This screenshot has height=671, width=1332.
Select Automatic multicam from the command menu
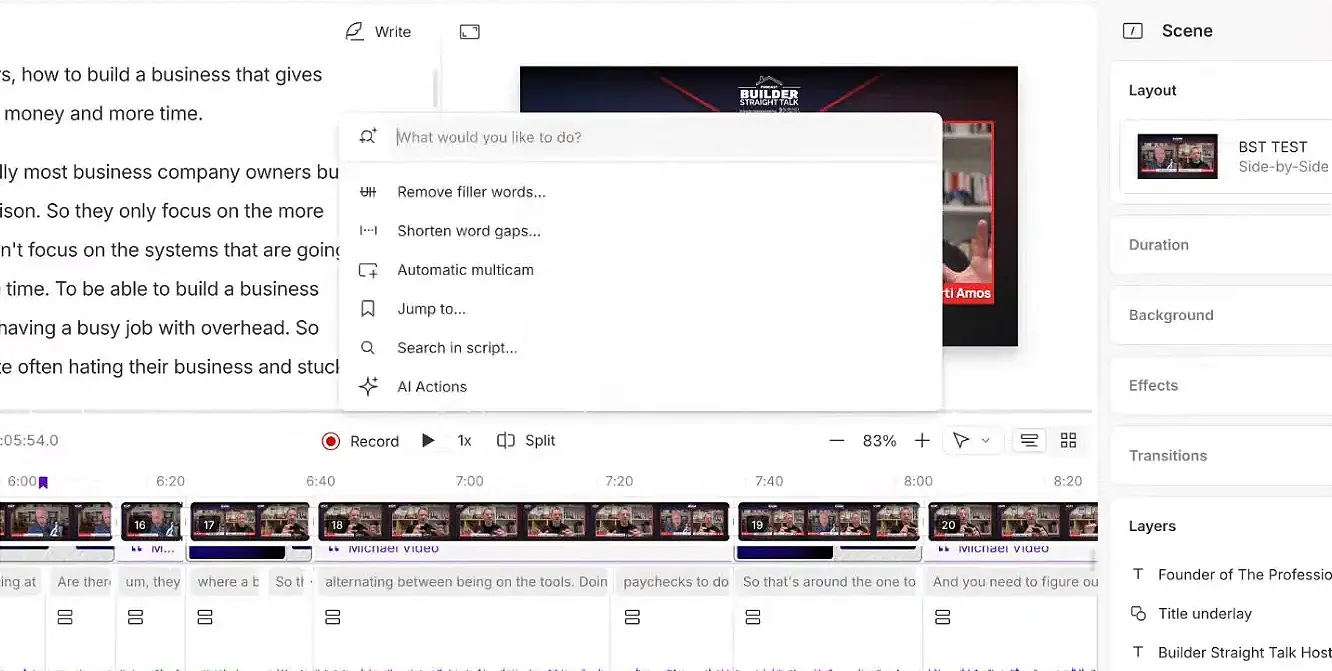pos(466,269)
